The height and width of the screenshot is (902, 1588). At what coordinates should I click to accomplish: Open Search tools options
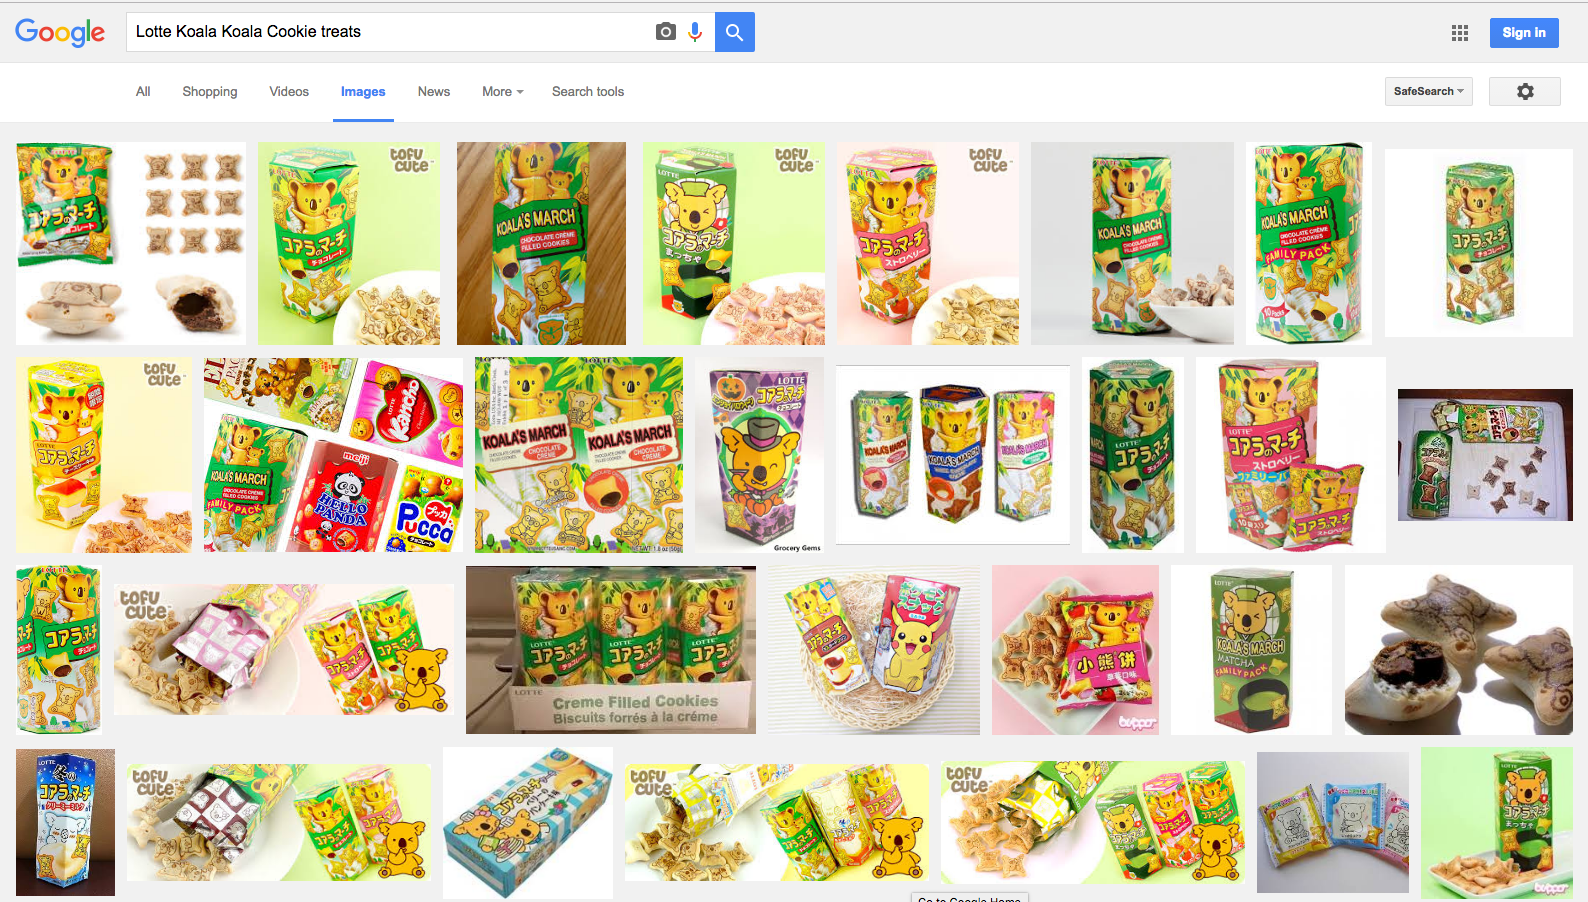point(588,91)
